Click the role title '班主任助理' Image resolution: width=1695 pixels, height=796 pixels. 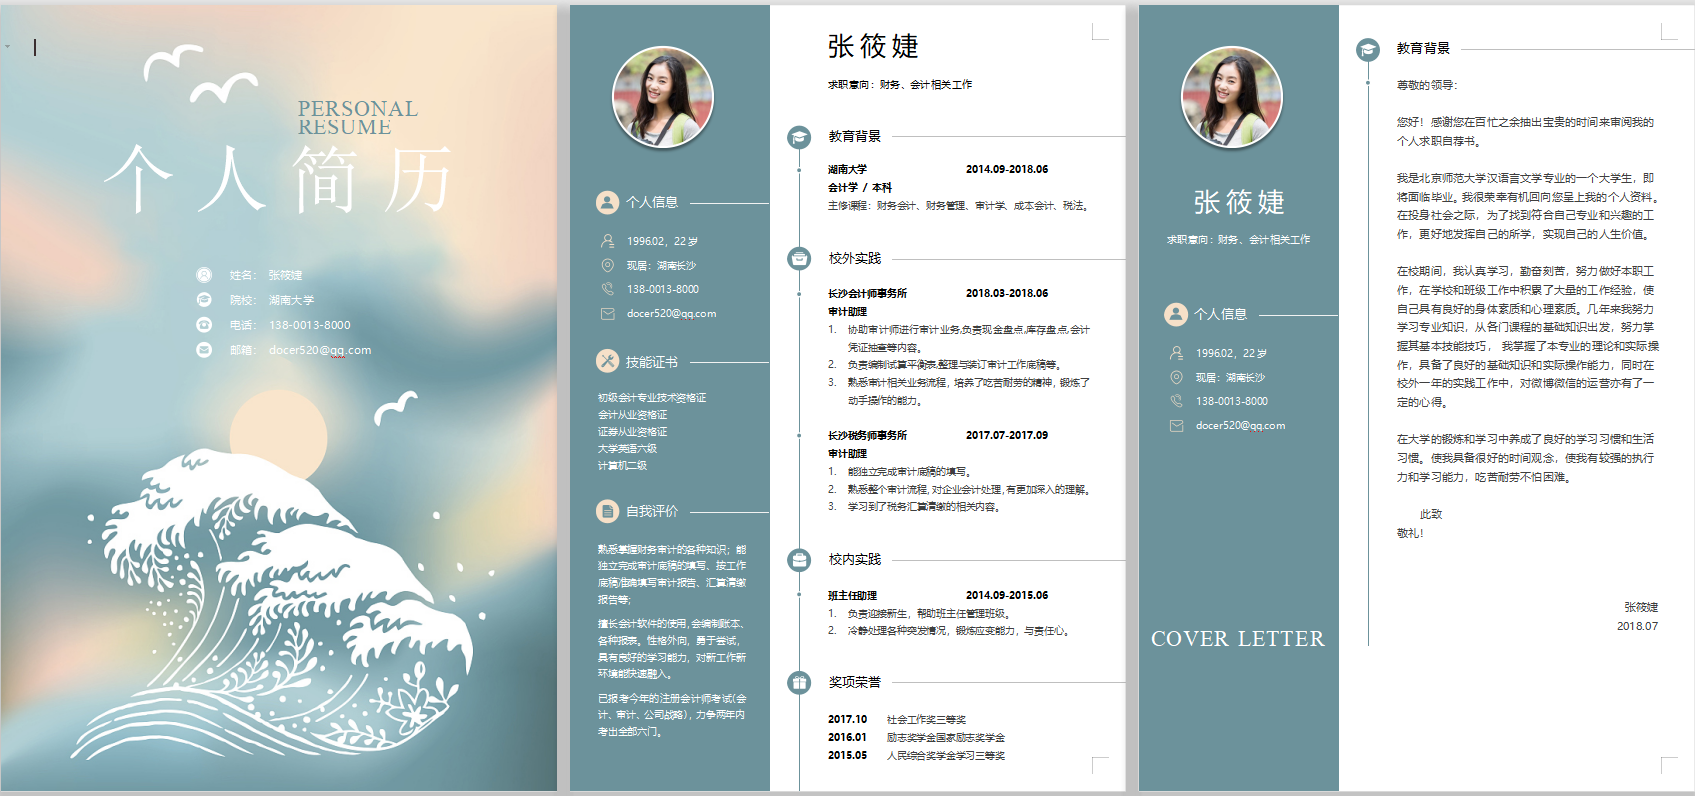coord(852,596)
